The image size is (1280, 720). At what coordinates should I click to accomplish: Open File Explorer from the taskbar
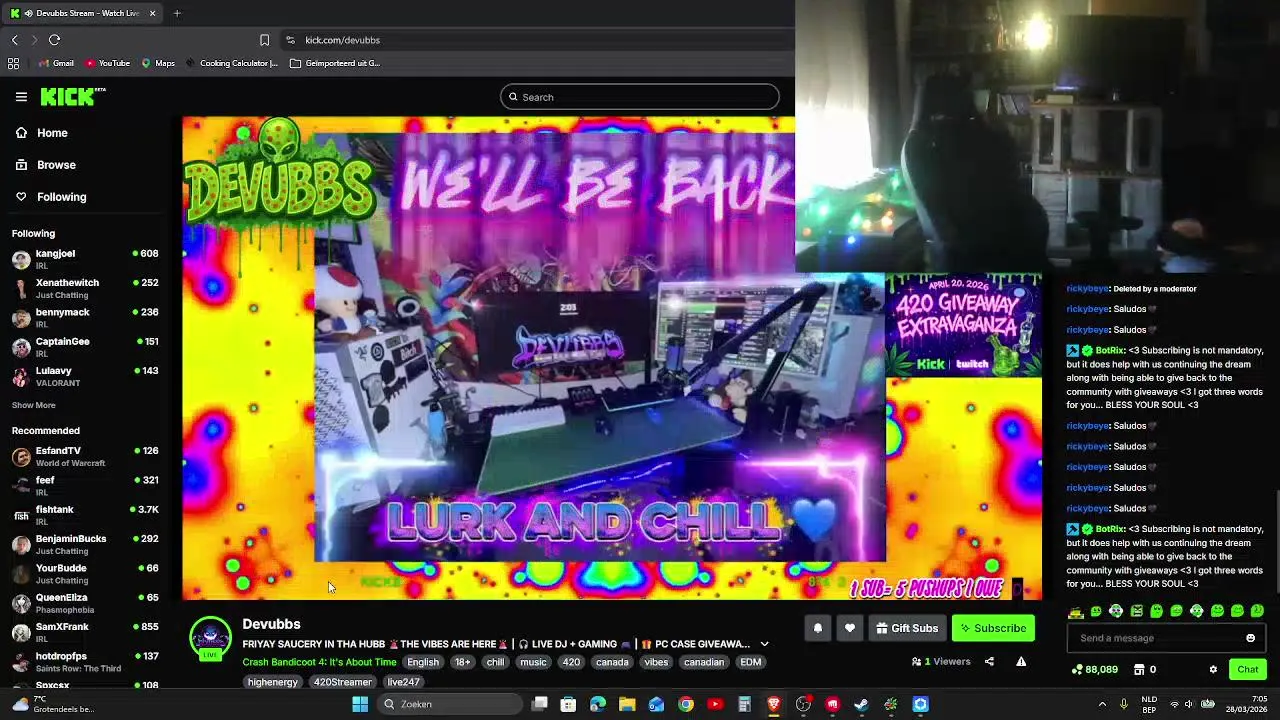point(627,704)
